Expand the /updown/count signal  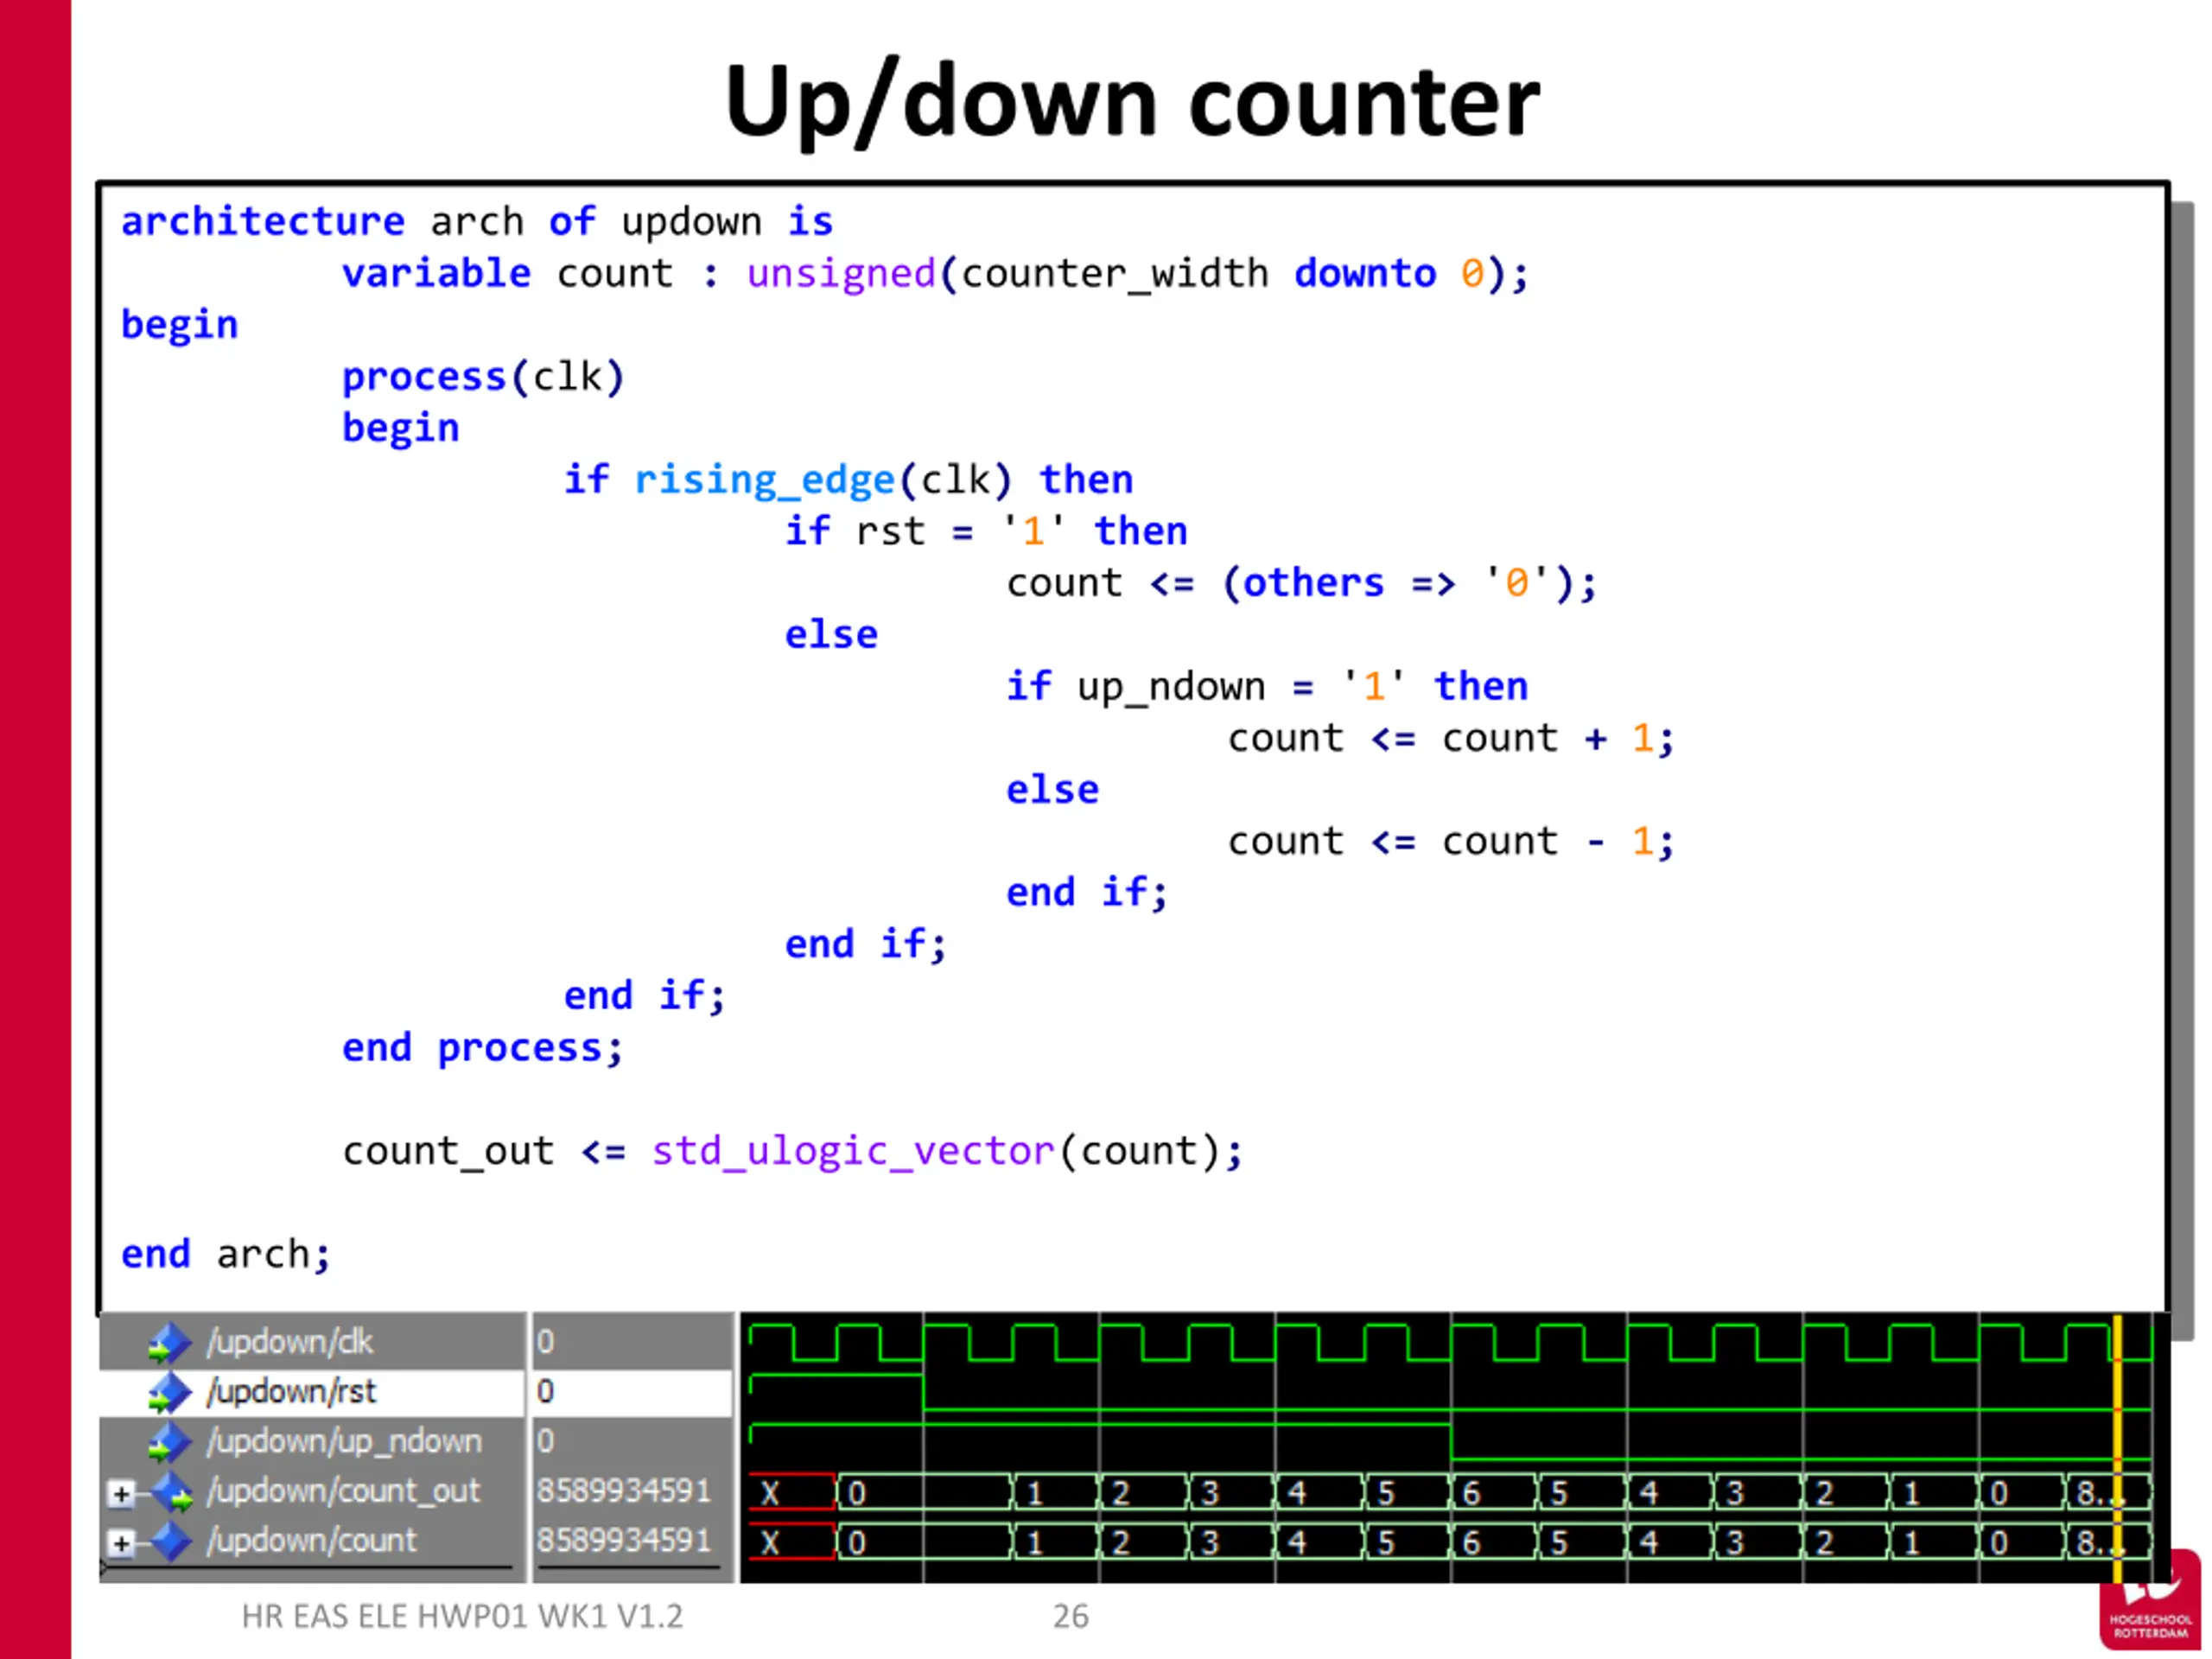coord(121,1544)
